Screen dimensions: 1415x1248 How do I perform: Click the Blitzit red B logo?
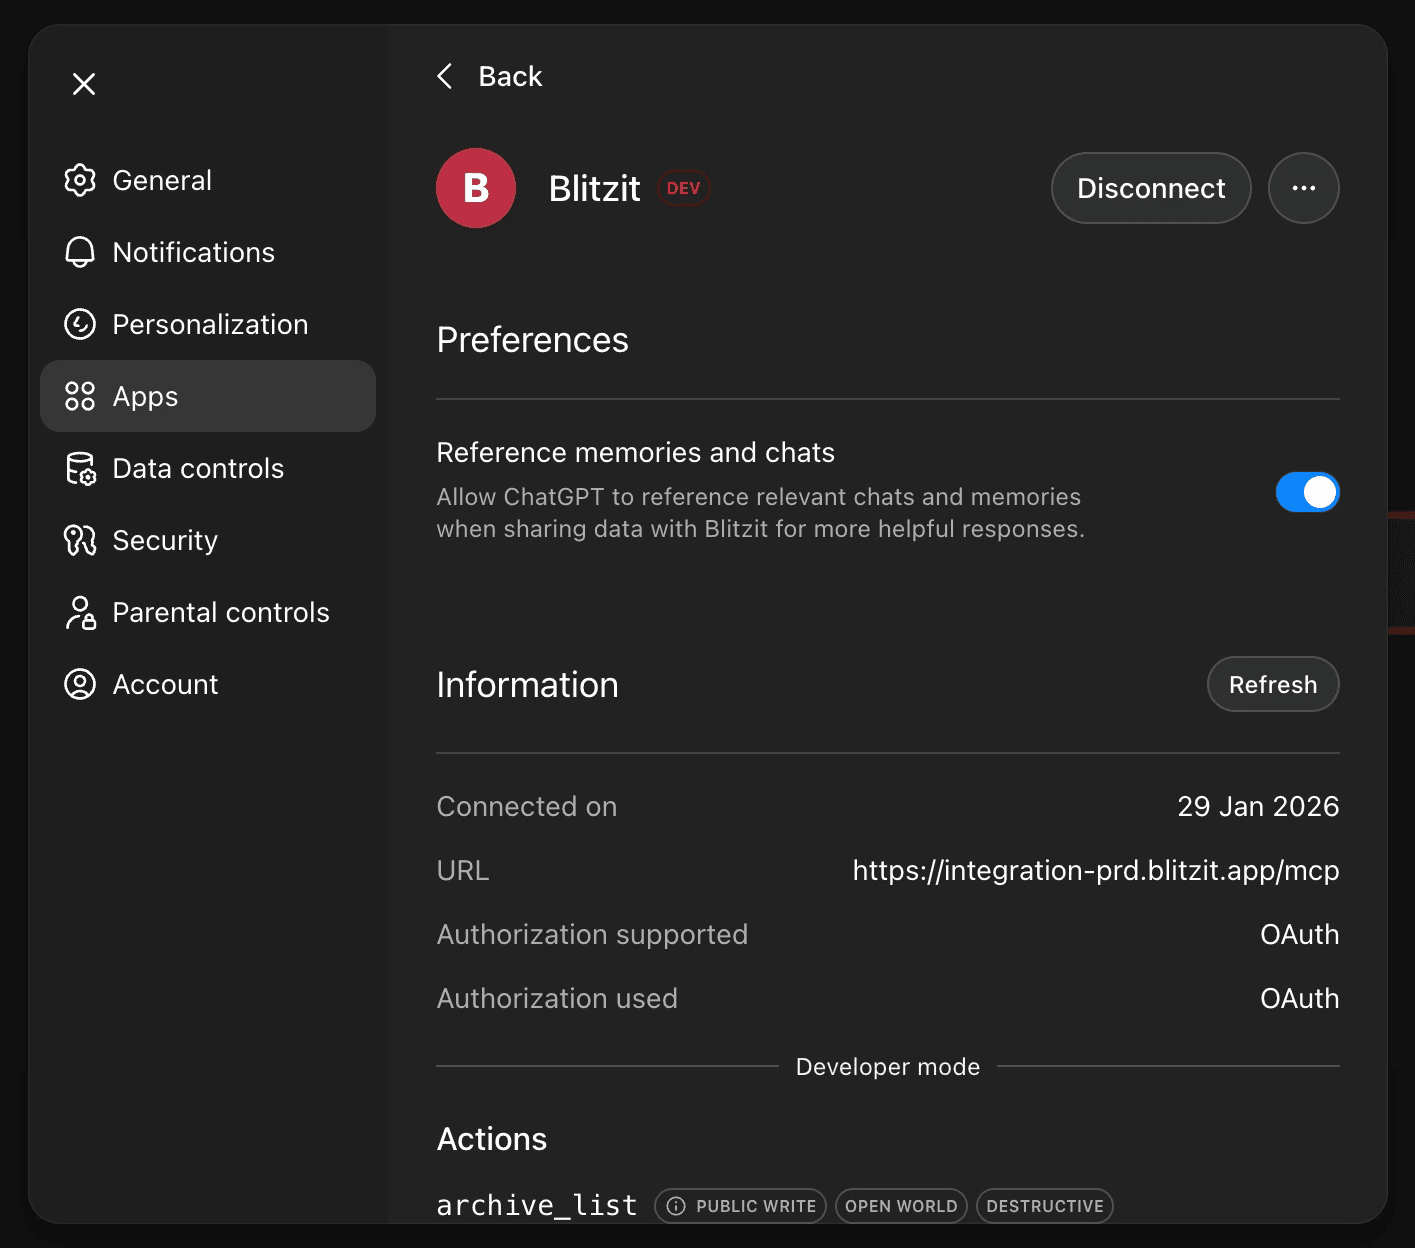[476, 188]
